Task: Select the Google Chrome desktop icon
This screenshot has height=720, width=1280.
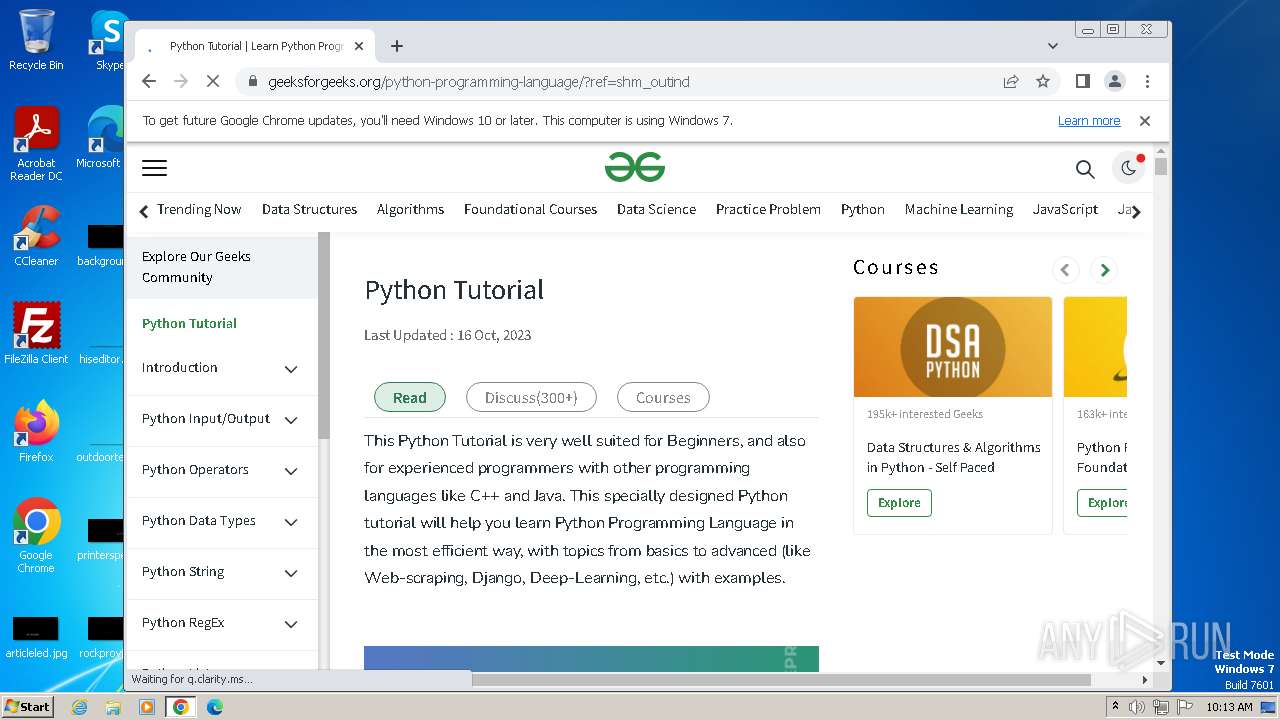Action: pos(36,536)
